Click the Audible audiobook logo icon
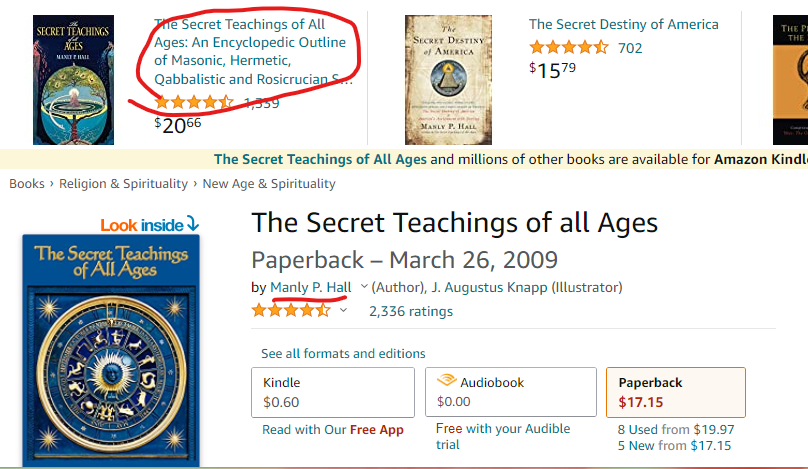Image resolution: width=808 pixels, height=469 pixels. tap(446, 381)
